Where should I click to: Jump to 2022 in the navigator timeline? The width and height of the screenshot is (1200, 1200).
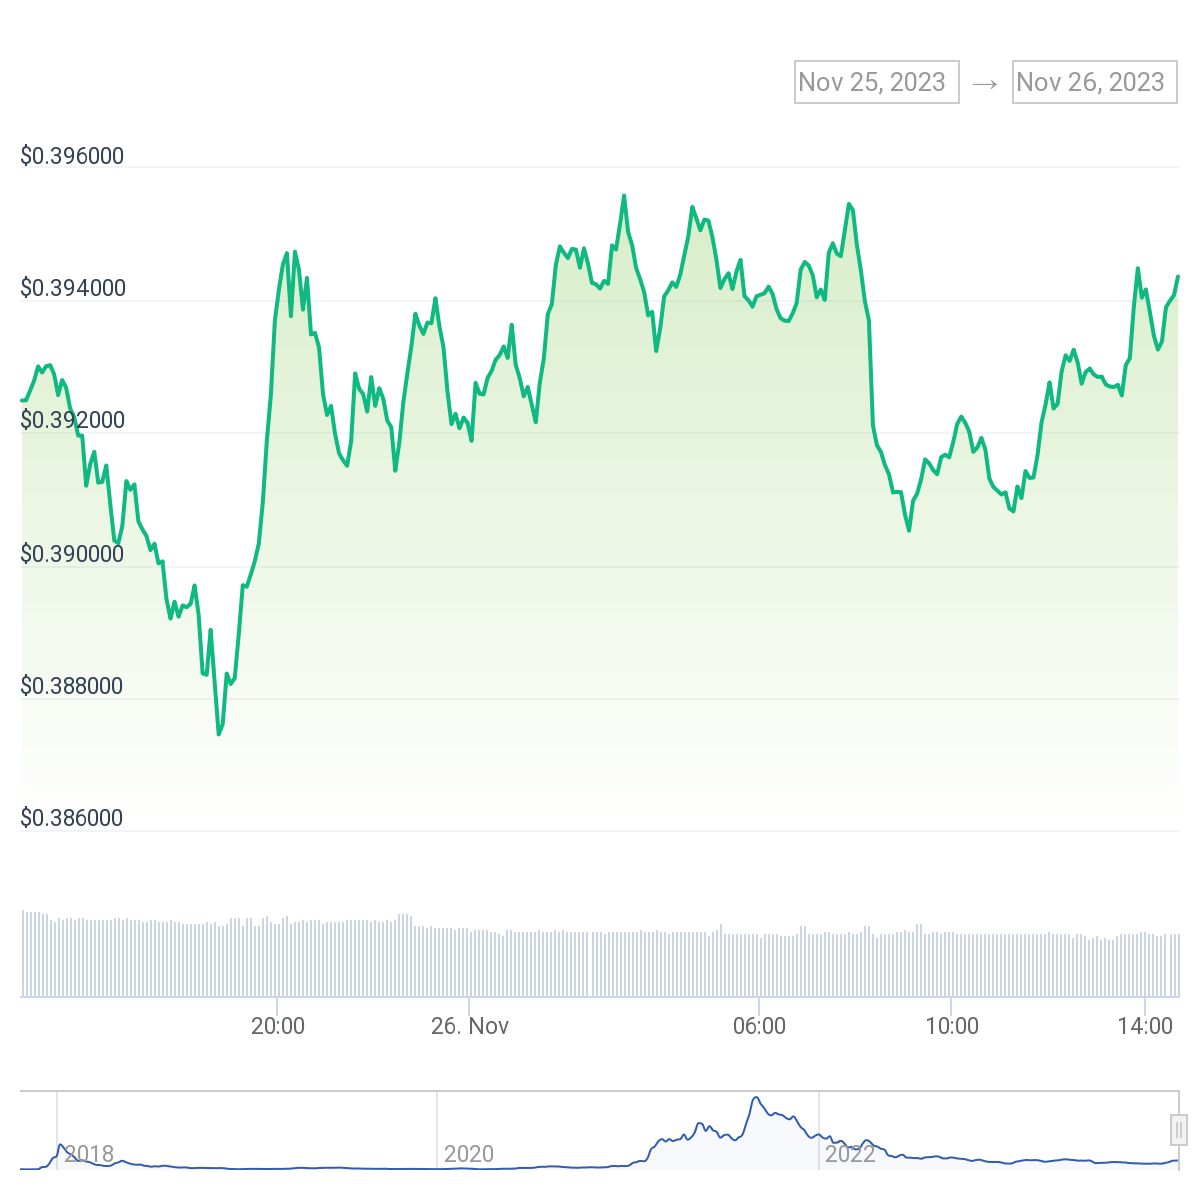tap(851, 1154)
